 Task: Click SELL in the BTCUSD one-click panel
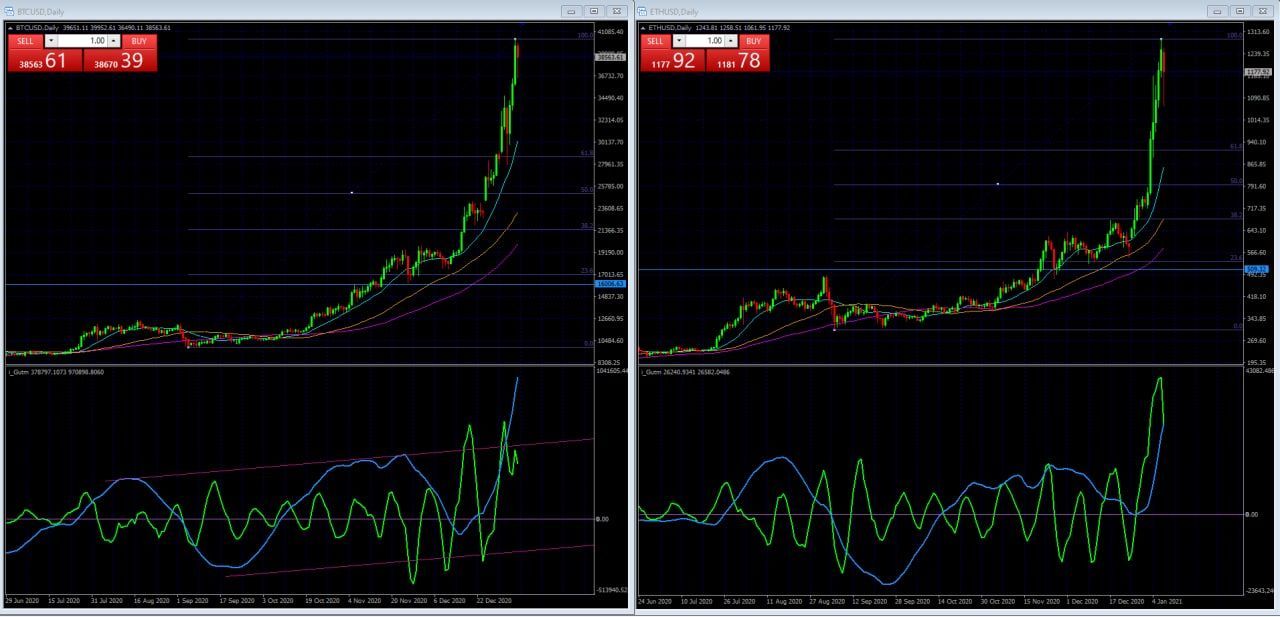pos(24,41)
